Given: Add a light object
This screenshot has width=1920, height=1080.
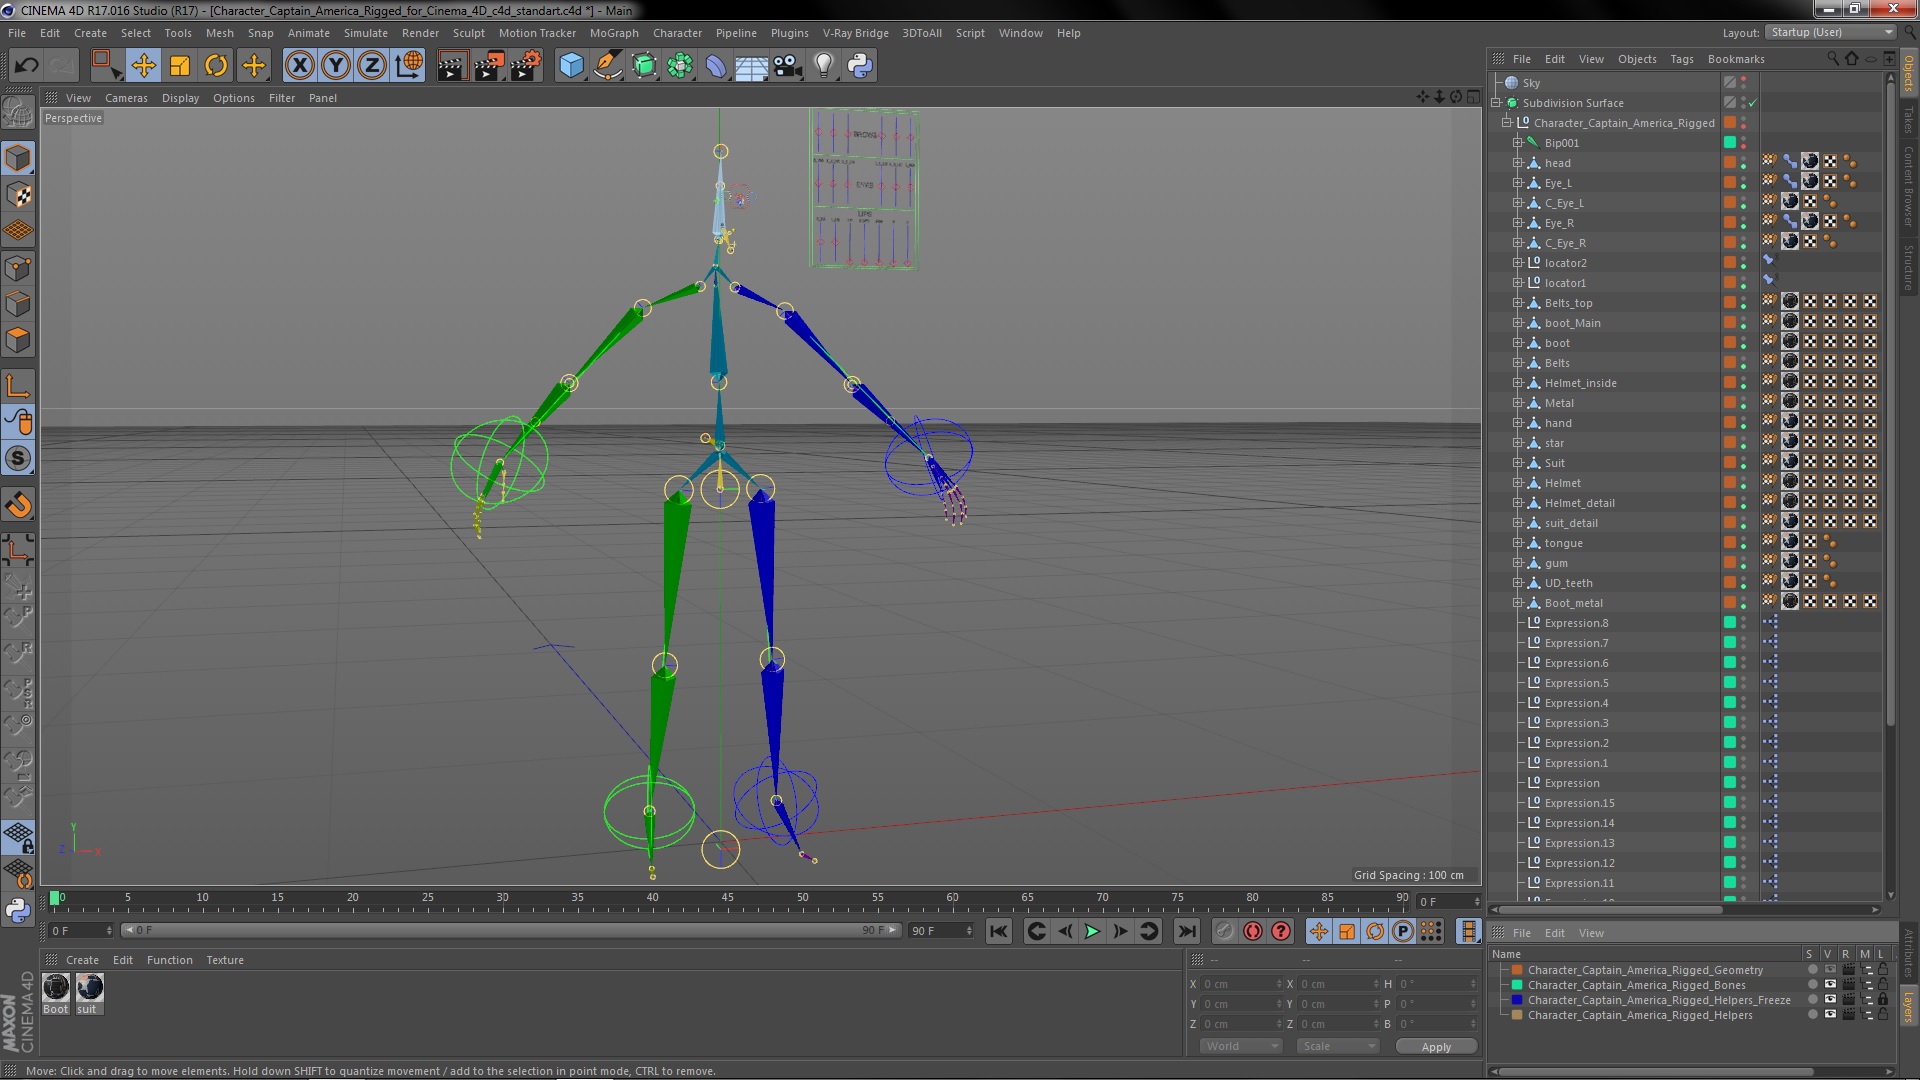Looking at the screenshot, I should coord(824,66).
